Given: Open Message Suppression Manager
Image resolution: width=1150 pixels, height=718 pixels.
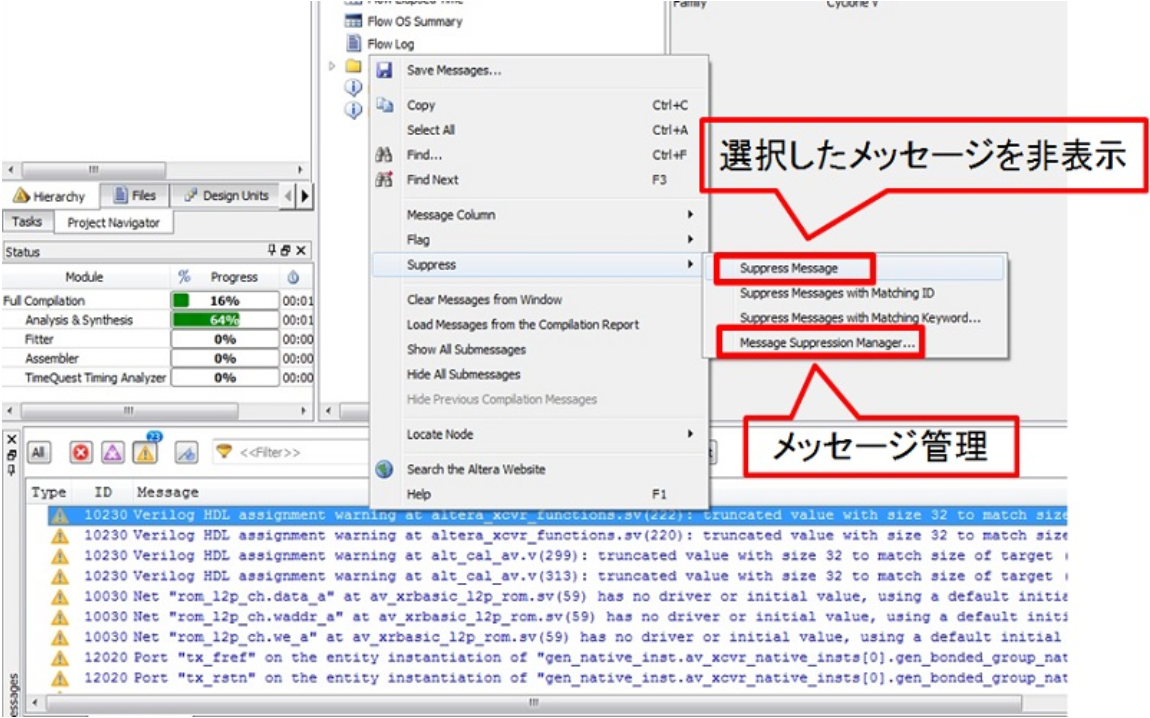Looking at the screenshot, I should click(827, 343).
